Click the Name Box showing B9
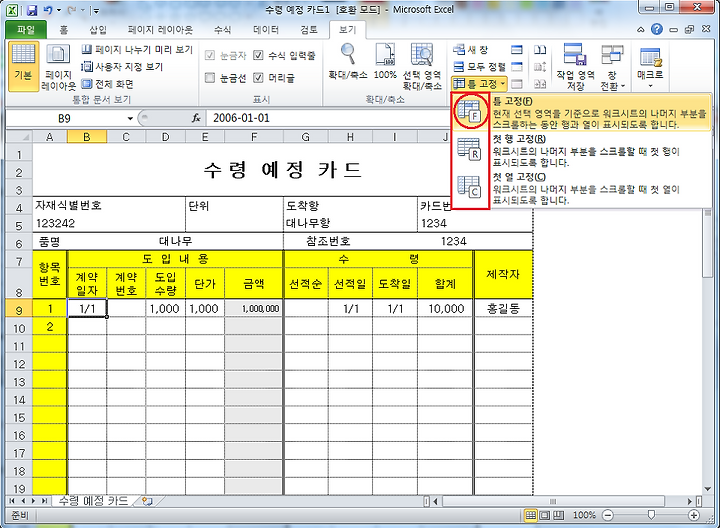720x528 pixels. 65,118
